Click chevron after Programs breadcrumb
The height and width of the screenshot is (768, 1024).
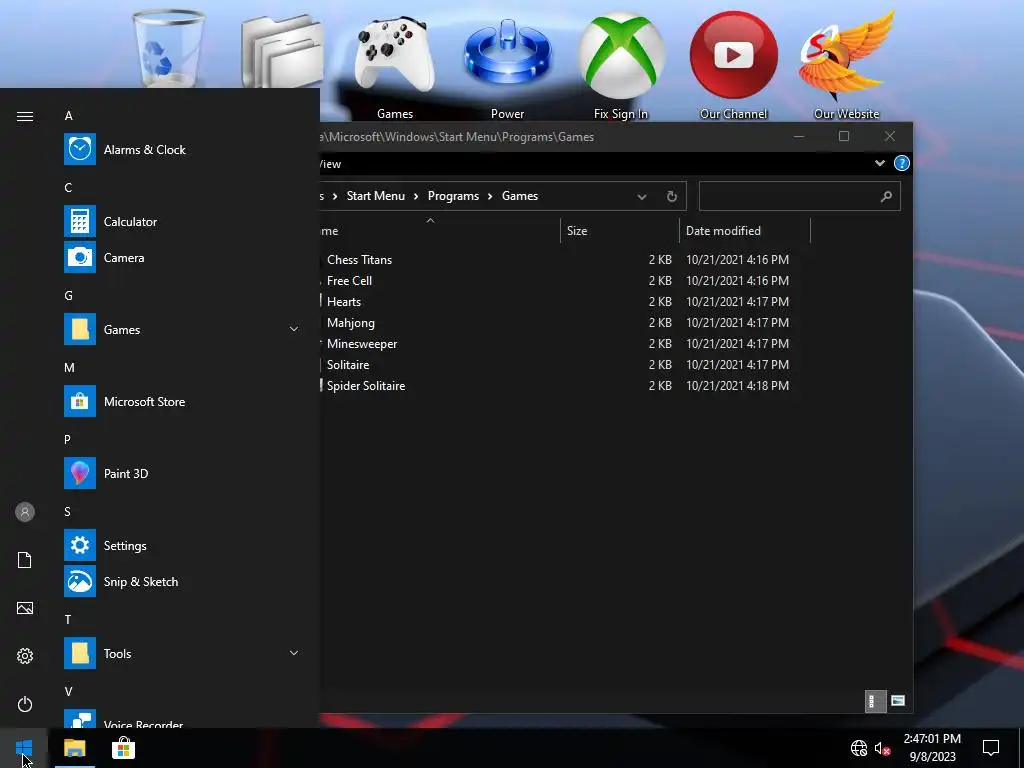[490, 196]
